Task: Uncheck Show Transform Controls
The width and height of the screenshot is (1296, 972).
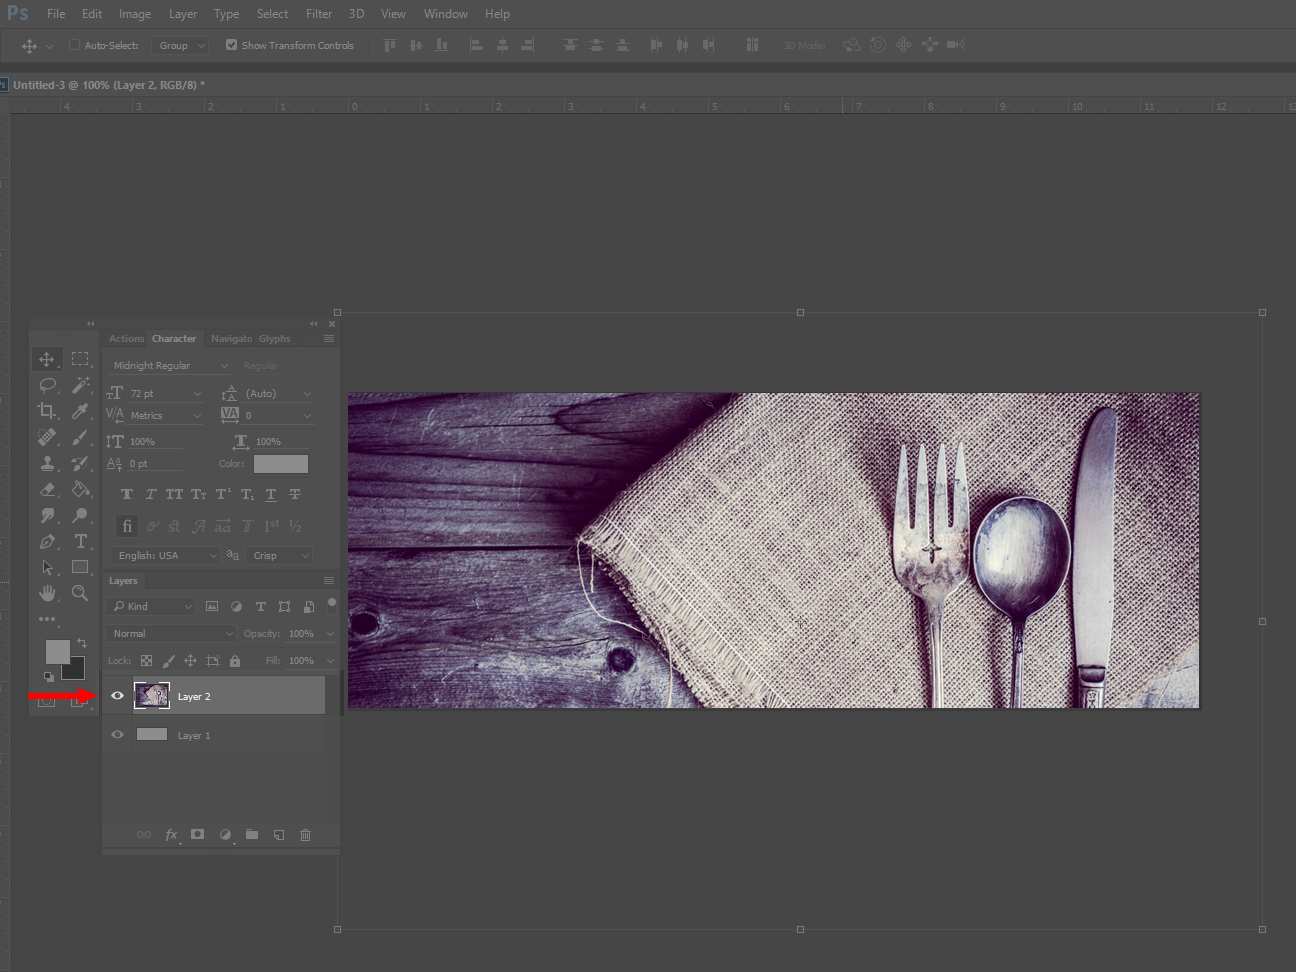Action: click(231, 45)
